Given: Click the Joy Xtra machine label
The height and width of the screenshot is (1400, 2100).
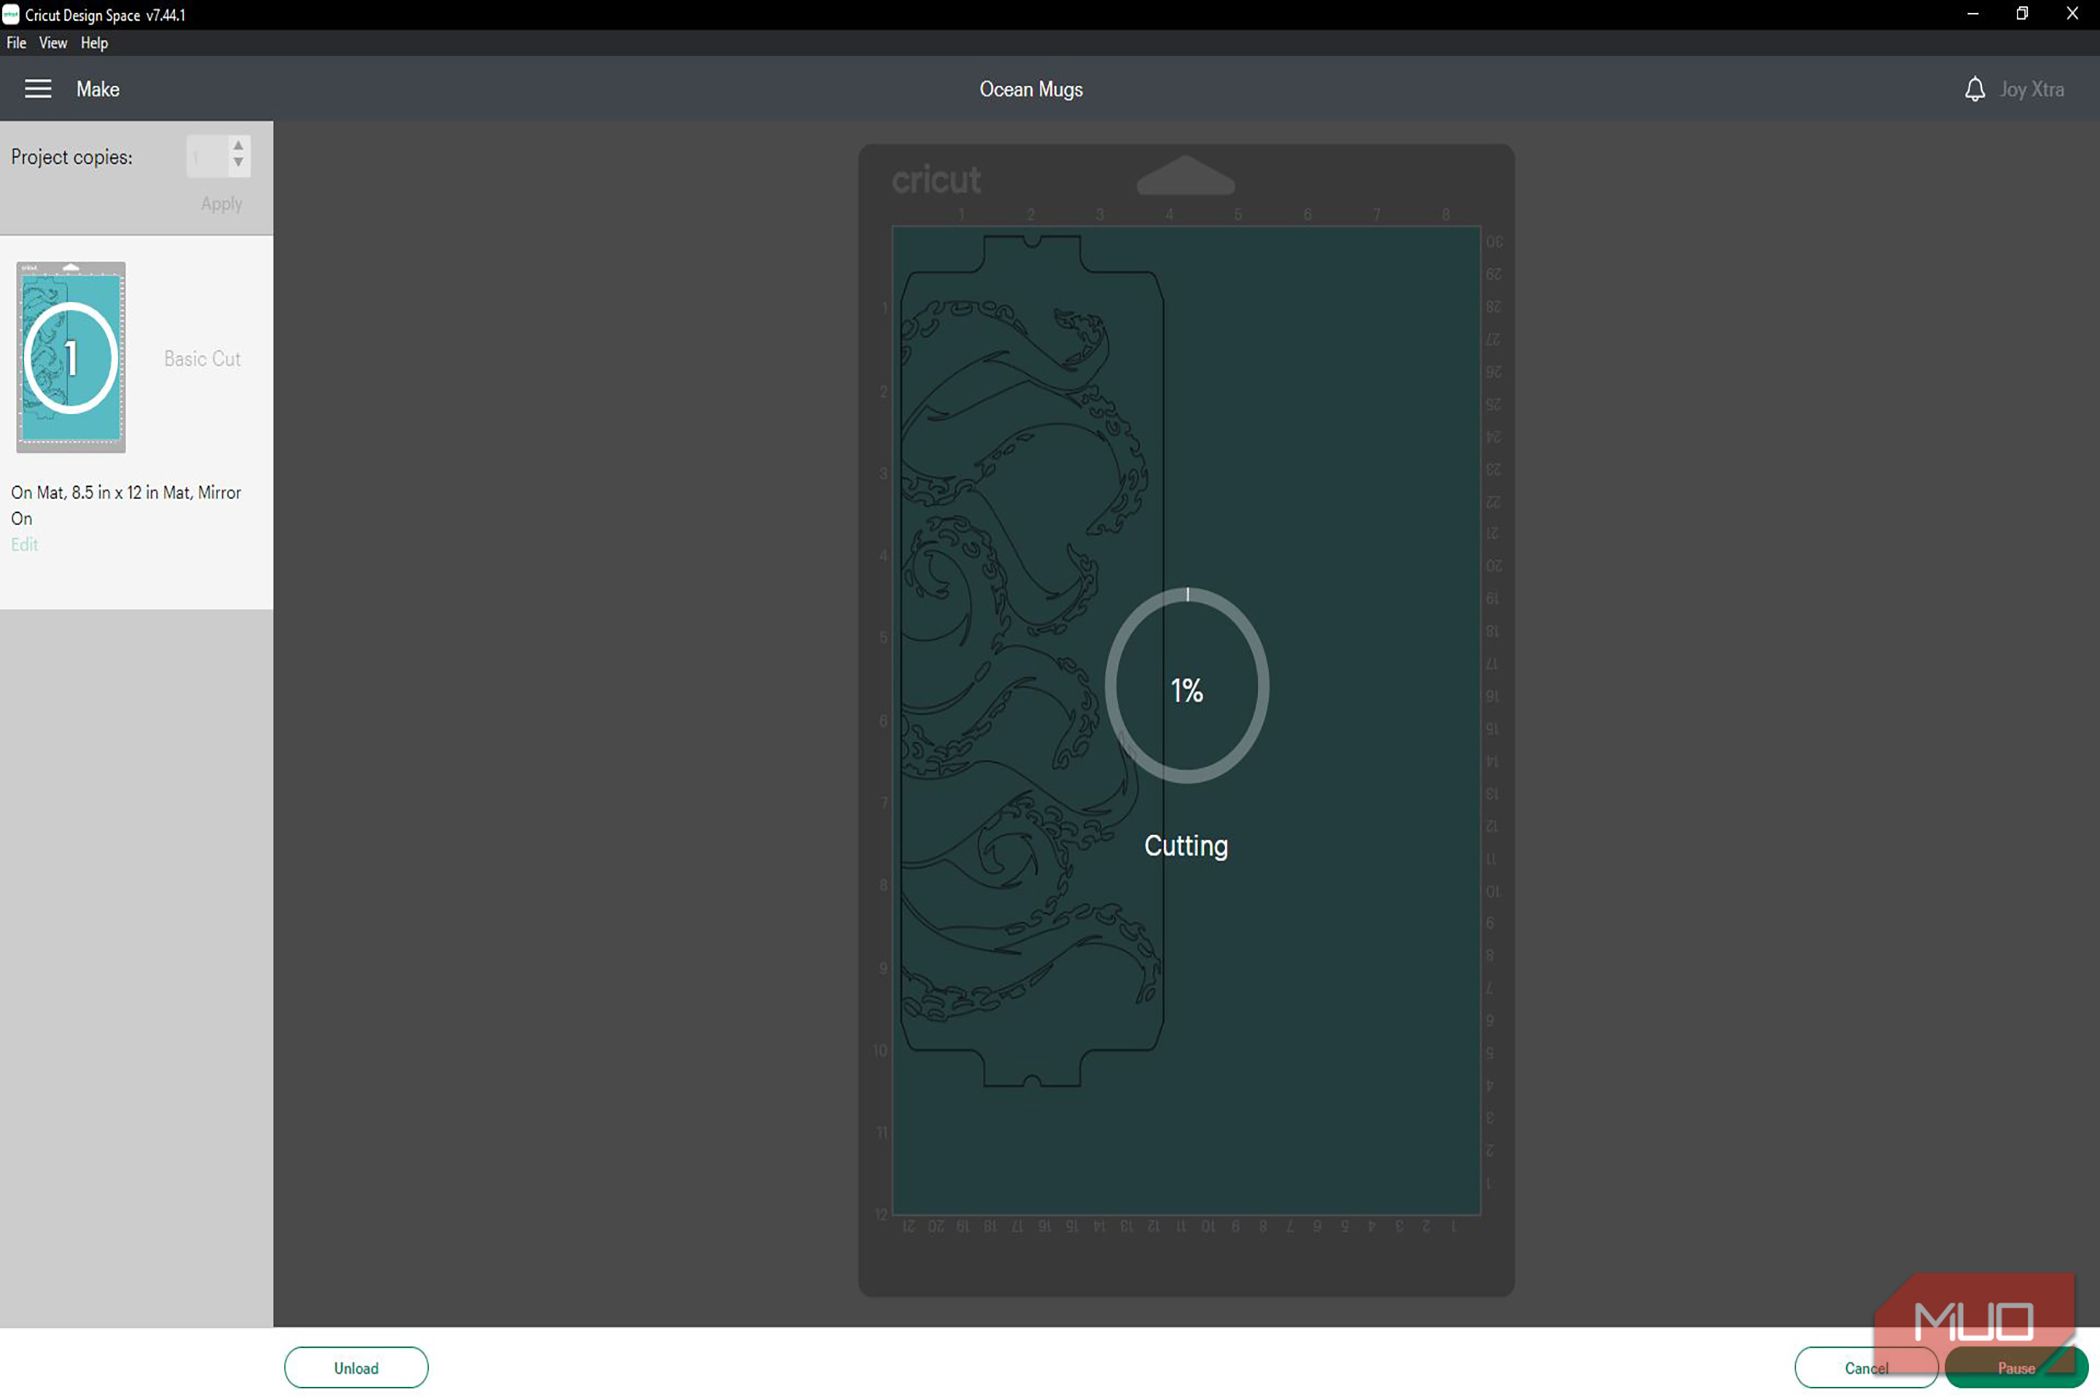Looking at the screenshot, I should pyautogui.click(x=2031, y=89).
